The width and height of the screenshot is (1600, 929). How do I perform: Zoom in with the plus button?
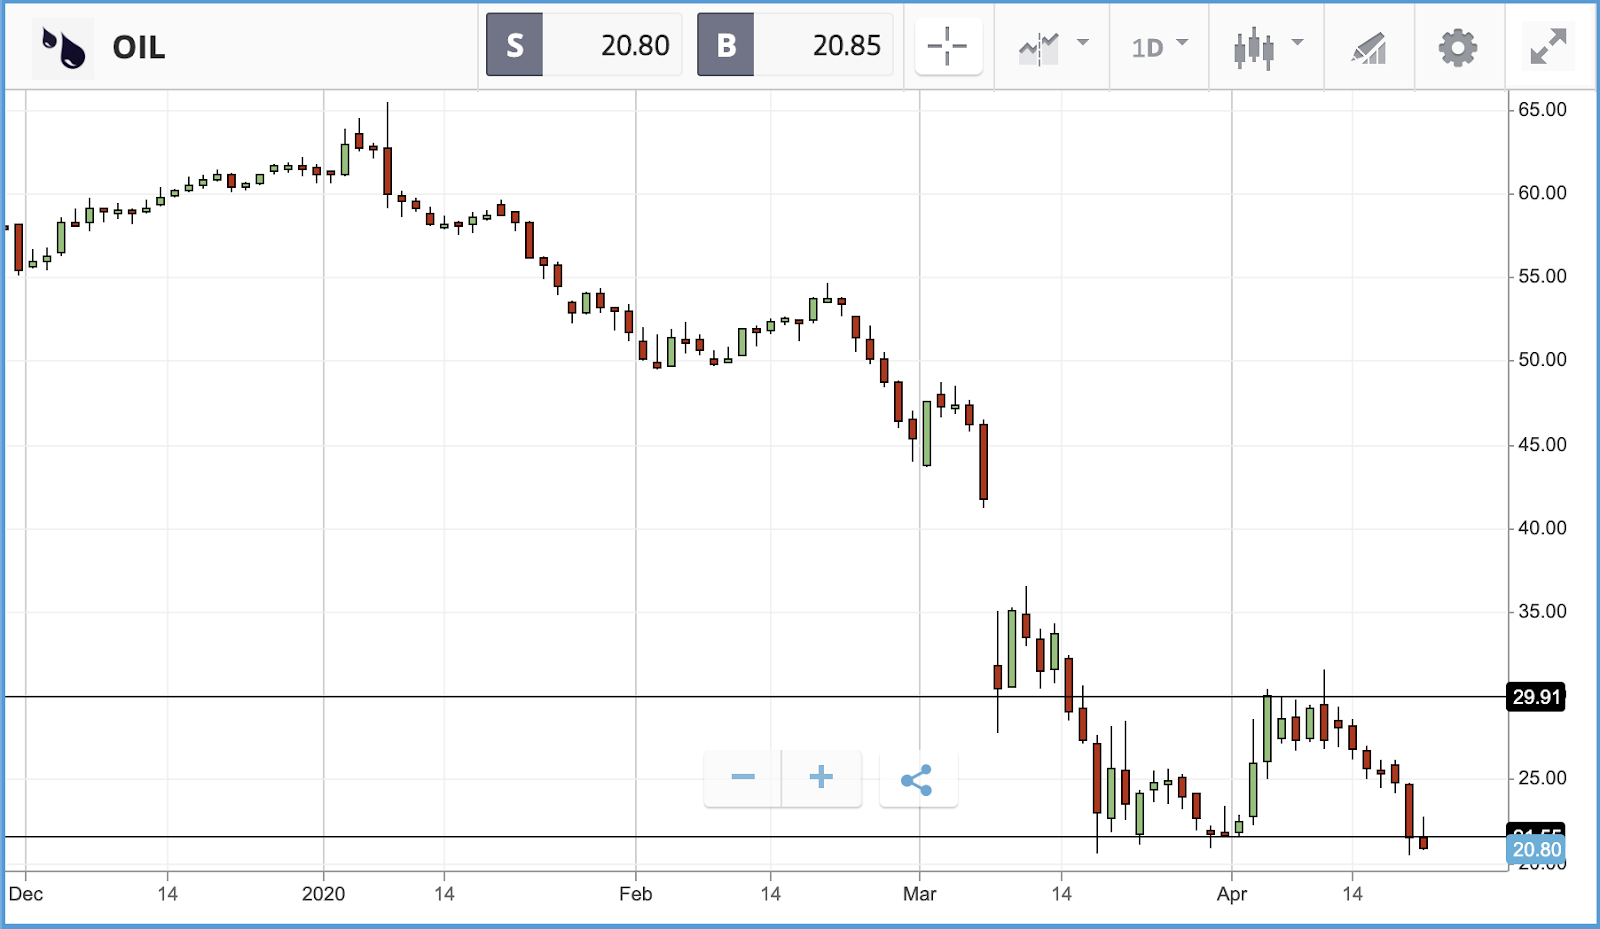coord(821,778)
